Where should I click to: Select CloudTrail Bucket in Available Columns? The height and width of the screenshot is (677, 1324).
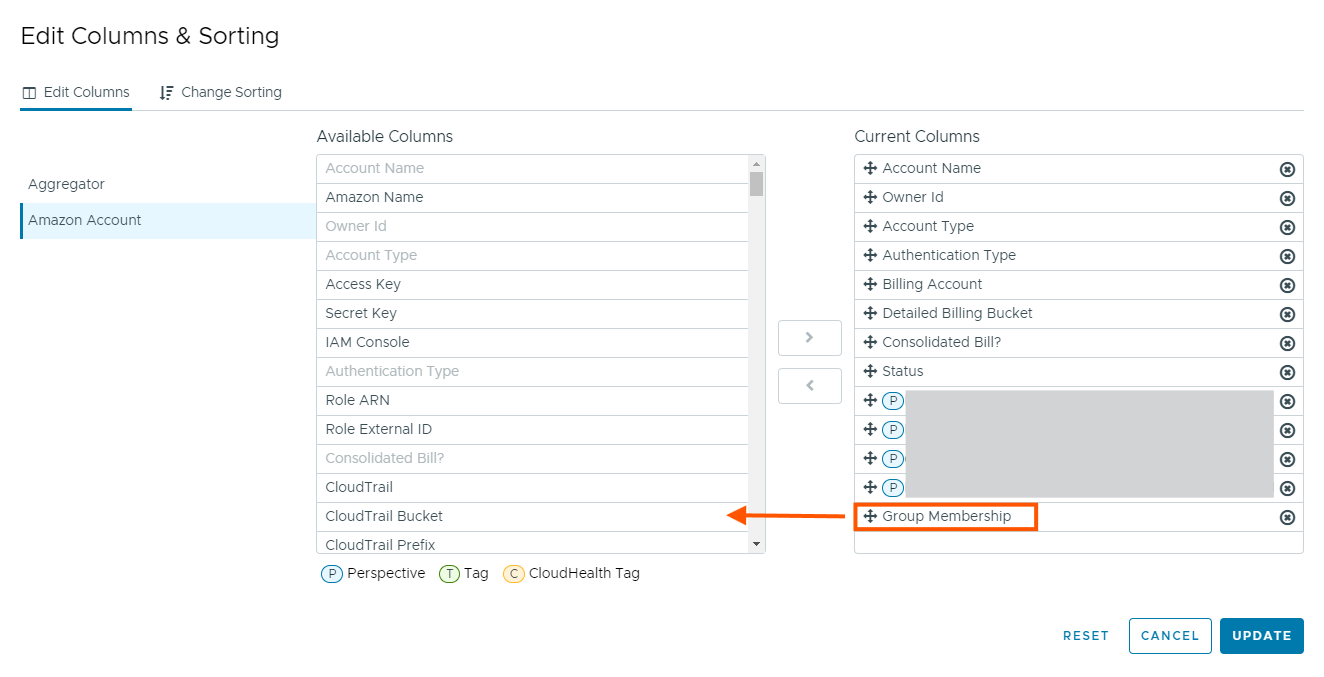pos(384,516)
